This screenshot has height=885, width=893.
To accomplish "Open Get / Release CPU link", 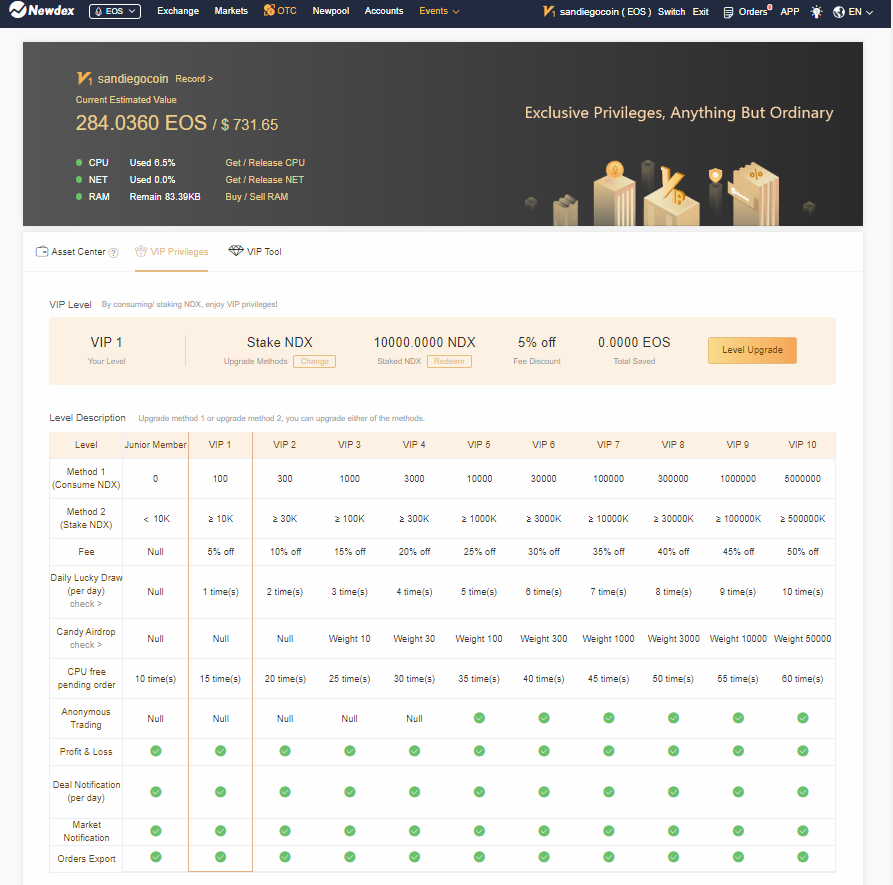I will (x=265, y=163).
